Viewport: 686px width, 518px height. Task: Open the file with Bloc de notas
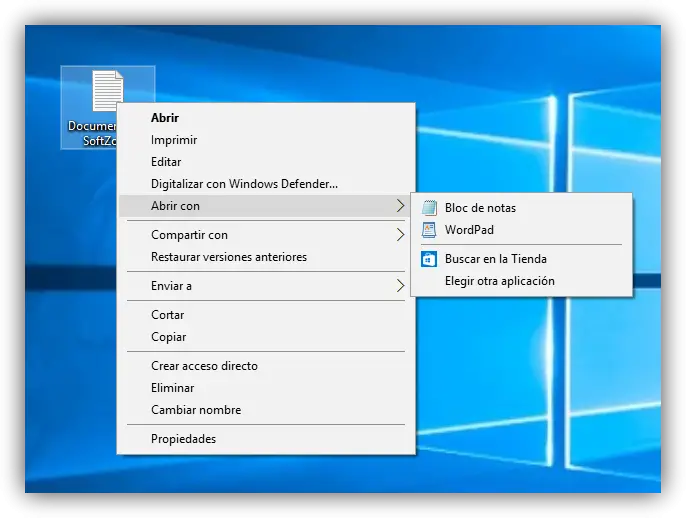pos(522,208)
